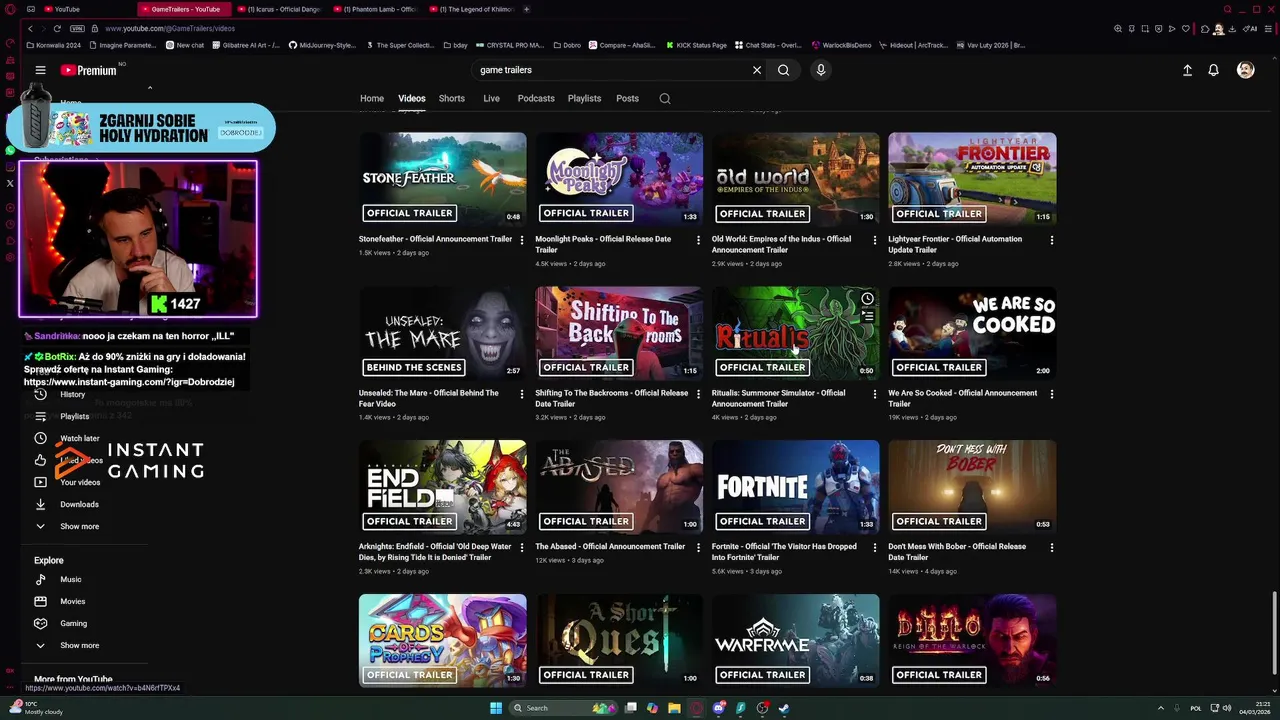Open options for Moonlight Peaks trailer video
This screenshot has width=1280, height=720.
(698, 240)
